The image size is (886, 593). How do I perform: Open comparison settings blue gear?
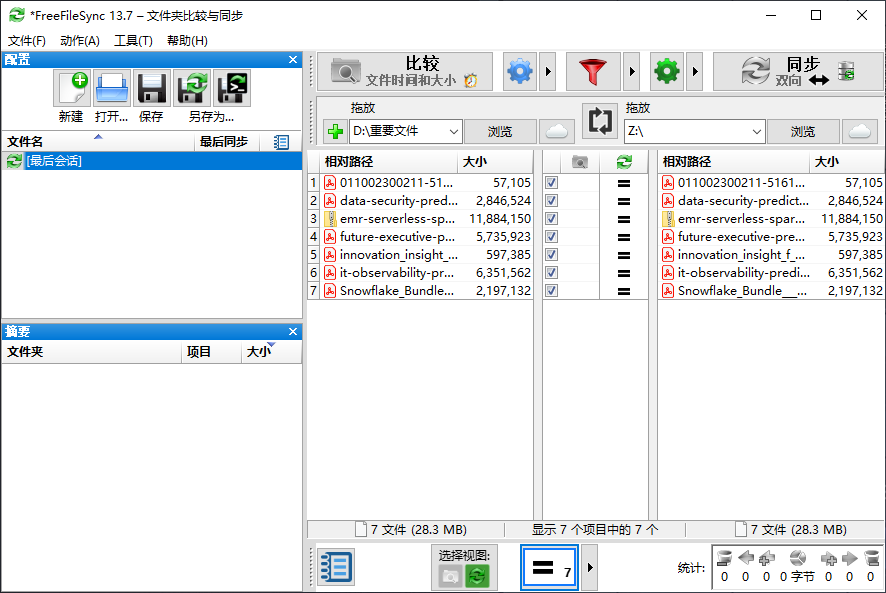(520, 72)
